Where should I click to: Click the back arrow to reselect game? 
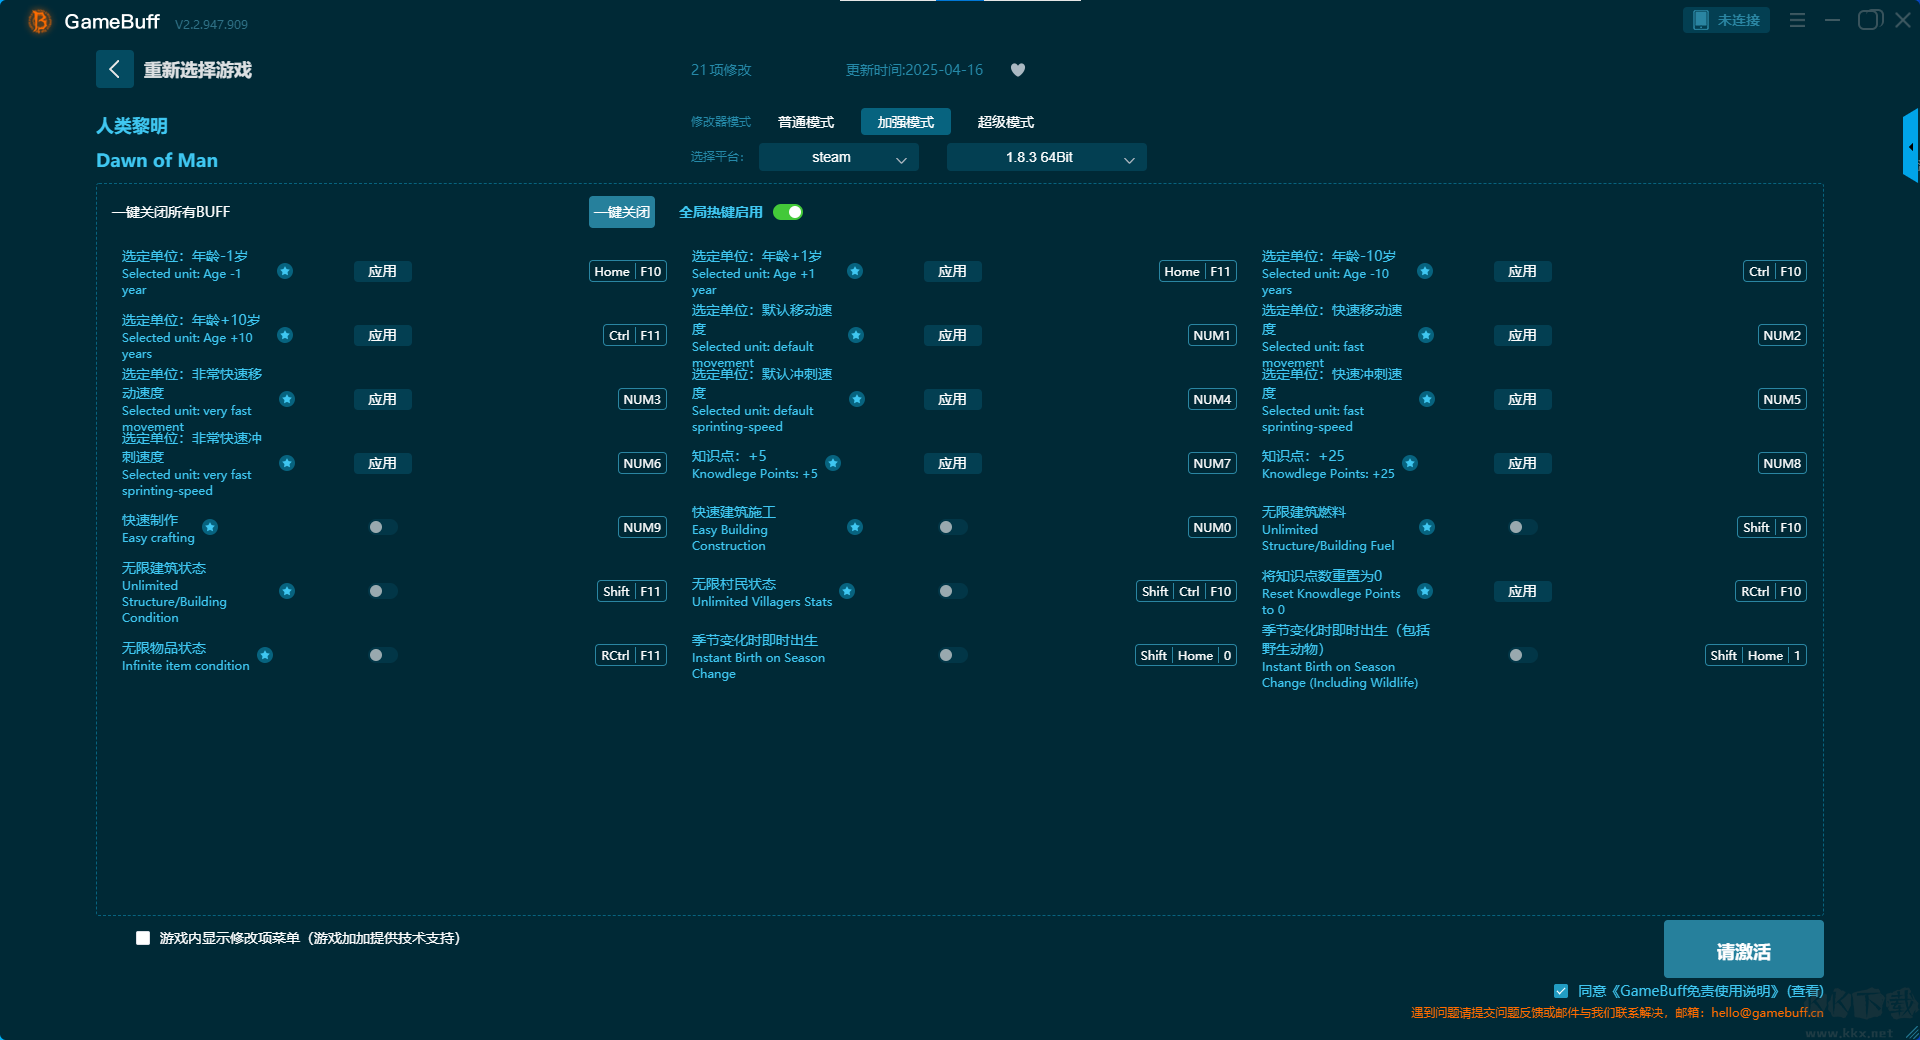[114, 69]
